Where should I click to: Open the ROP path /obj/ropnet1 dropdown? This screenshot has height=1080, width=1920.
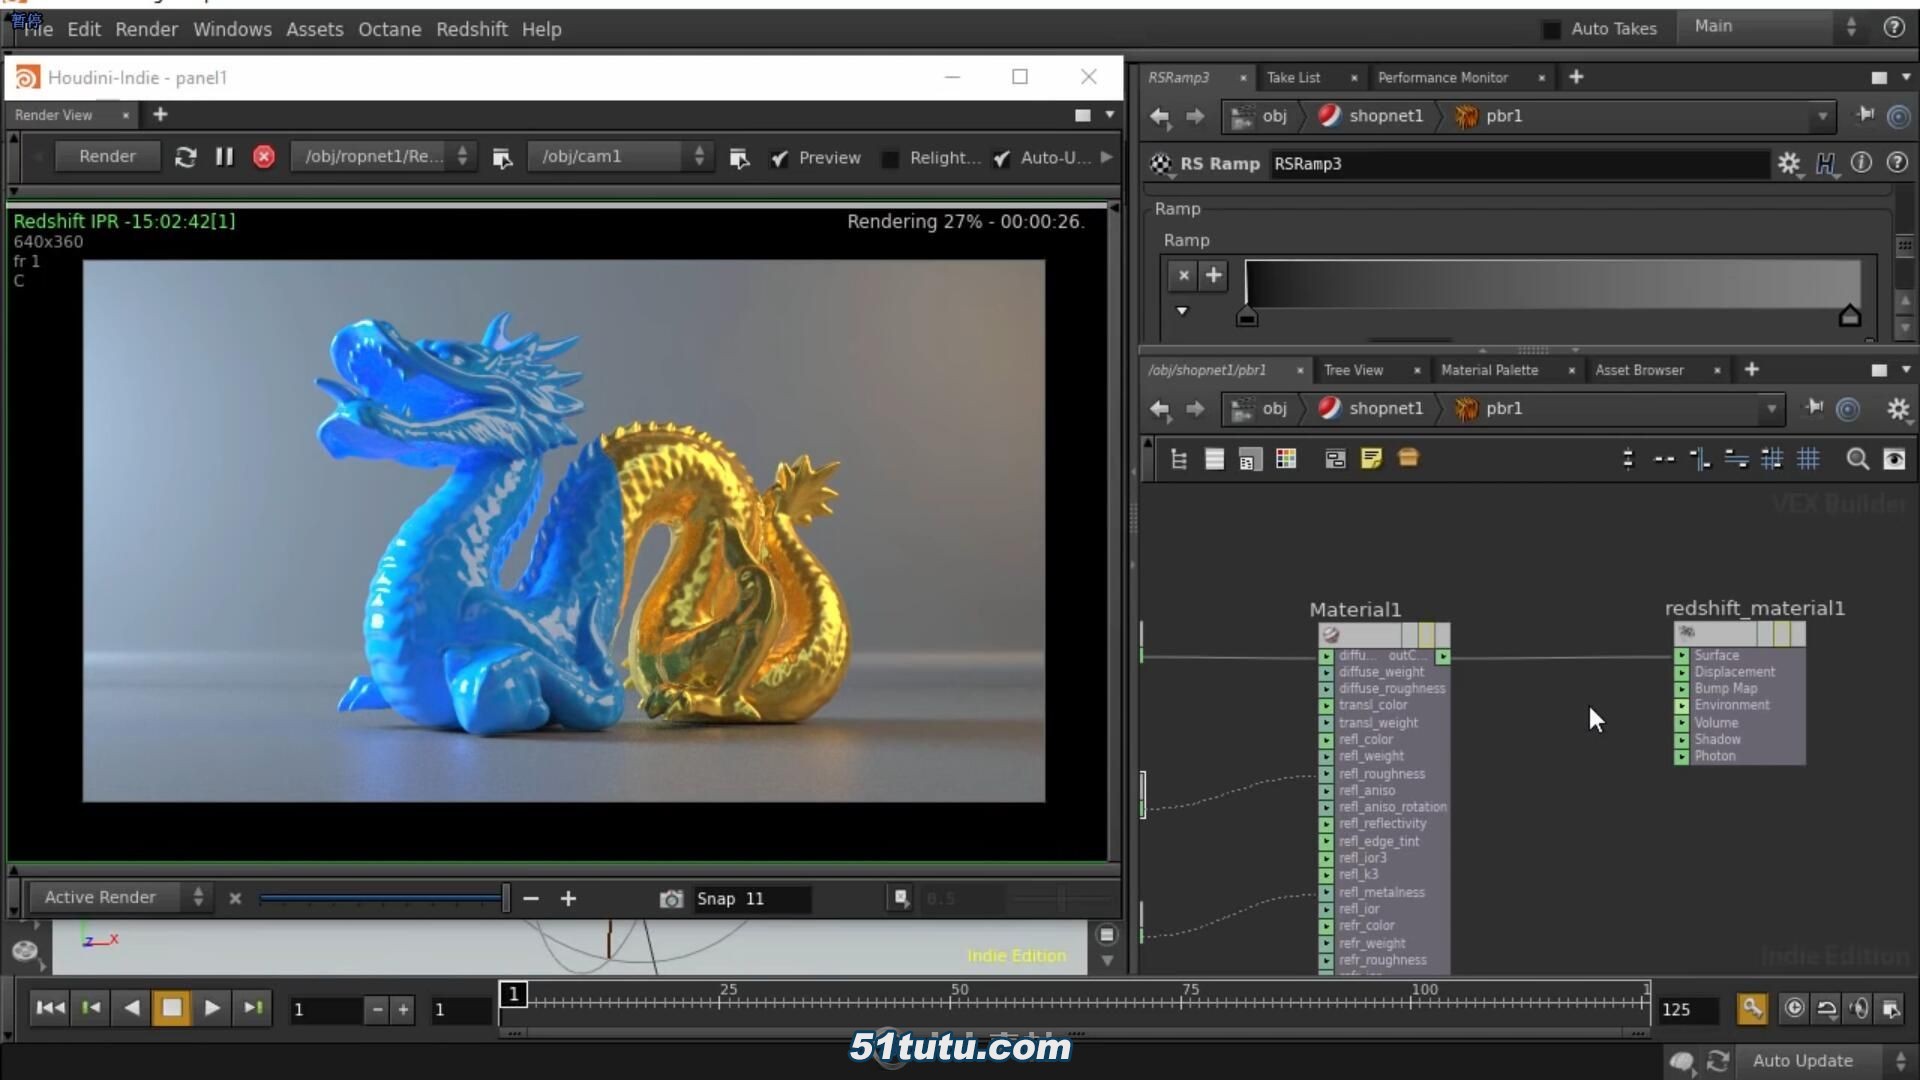coord(383,157)
